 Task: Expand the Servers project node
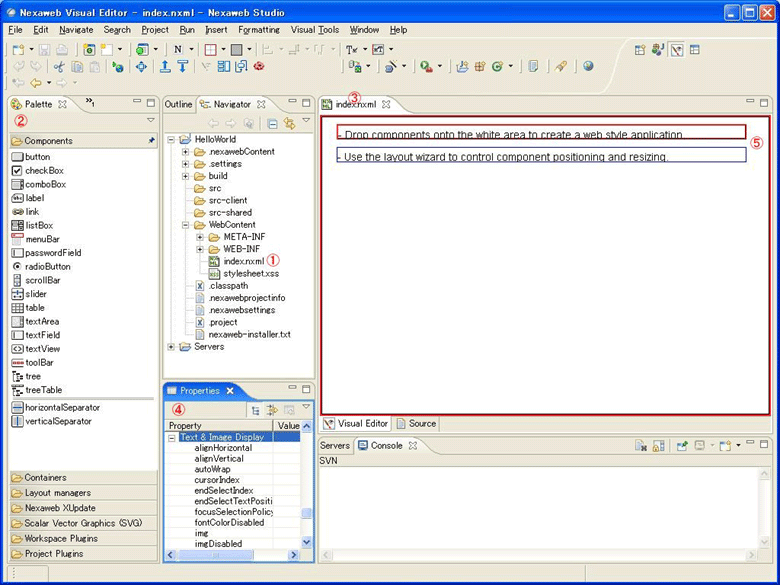tap(171, 347)
